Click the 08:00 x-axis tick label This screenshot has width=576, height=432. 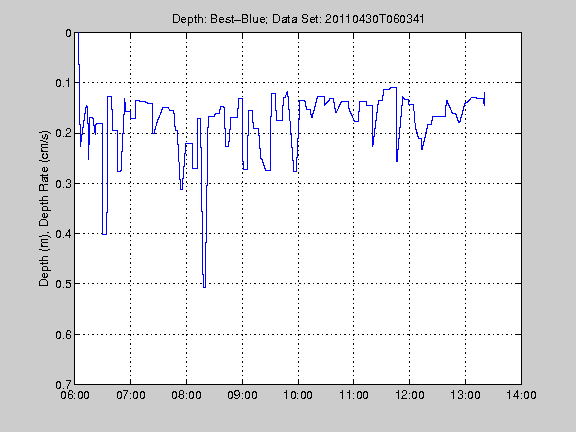tap(186, 395)
